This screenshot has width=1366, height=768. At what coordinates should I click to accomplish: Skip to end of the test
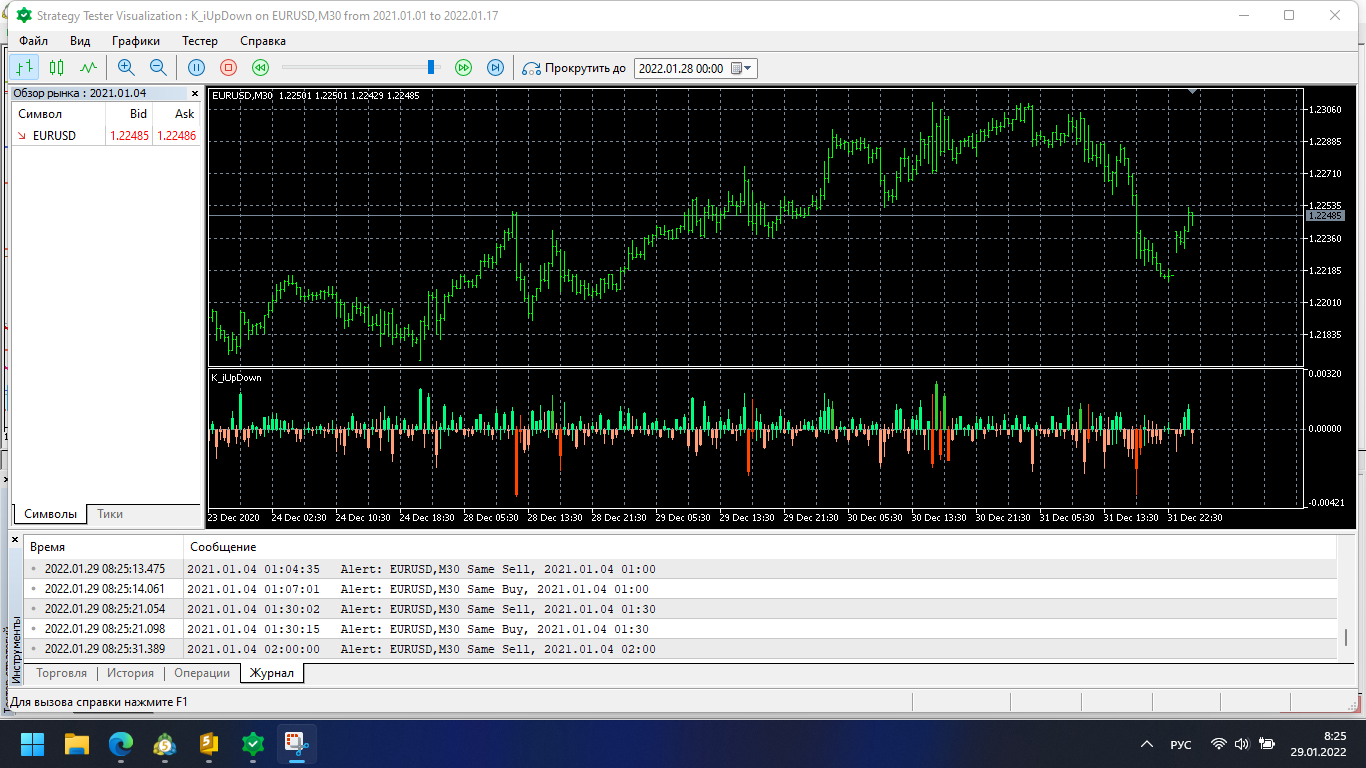pyautogui.click(x=495, y=68)
